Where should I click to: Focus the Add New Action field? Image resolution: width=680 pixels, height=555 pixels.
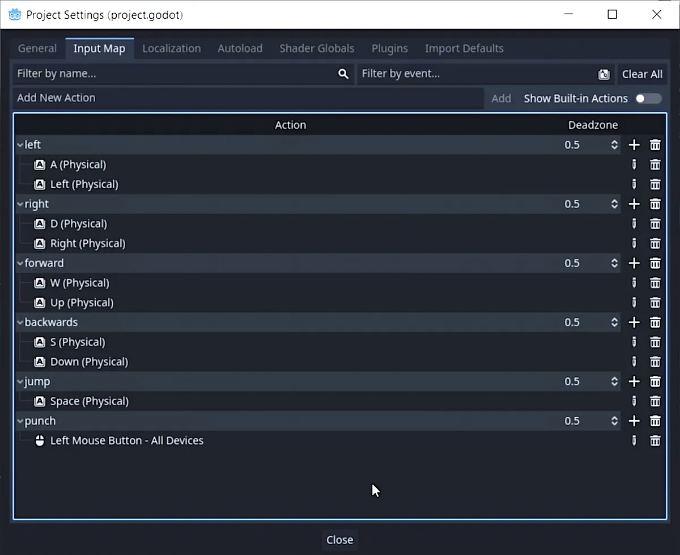click(248, 98)
